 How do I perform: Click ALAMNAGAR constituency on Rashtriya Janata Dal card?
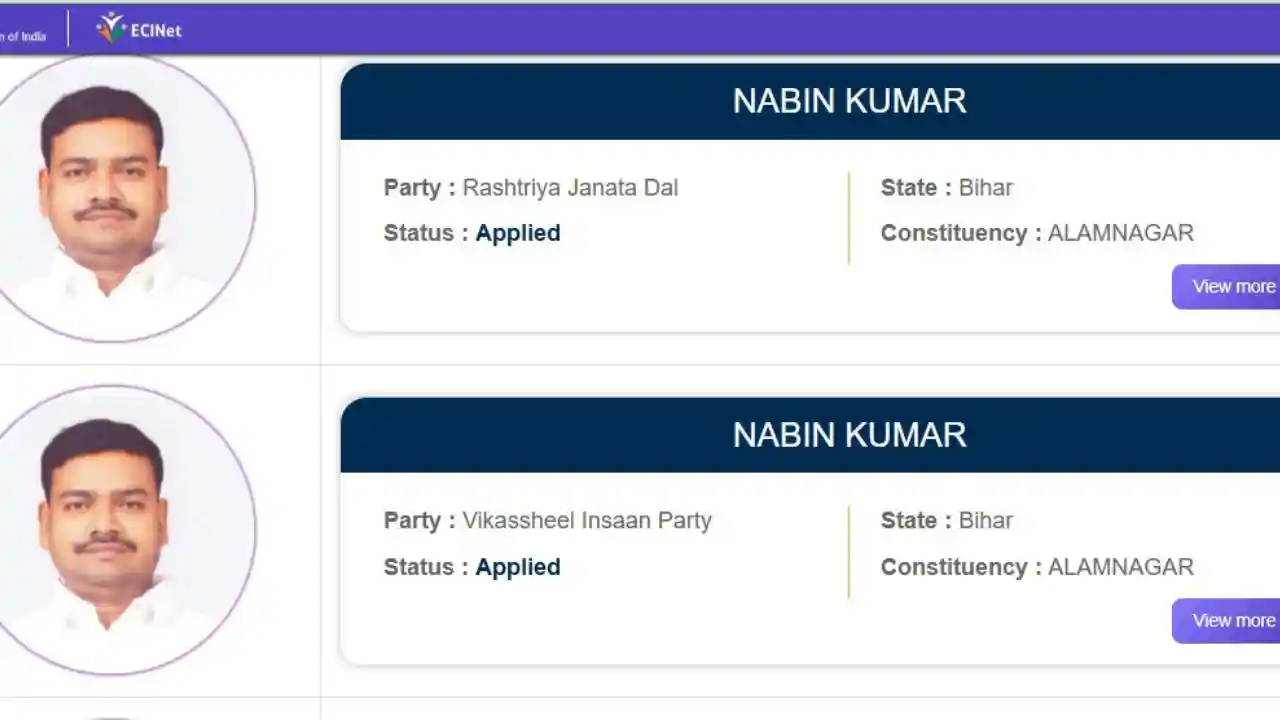tap(1120, 233)
